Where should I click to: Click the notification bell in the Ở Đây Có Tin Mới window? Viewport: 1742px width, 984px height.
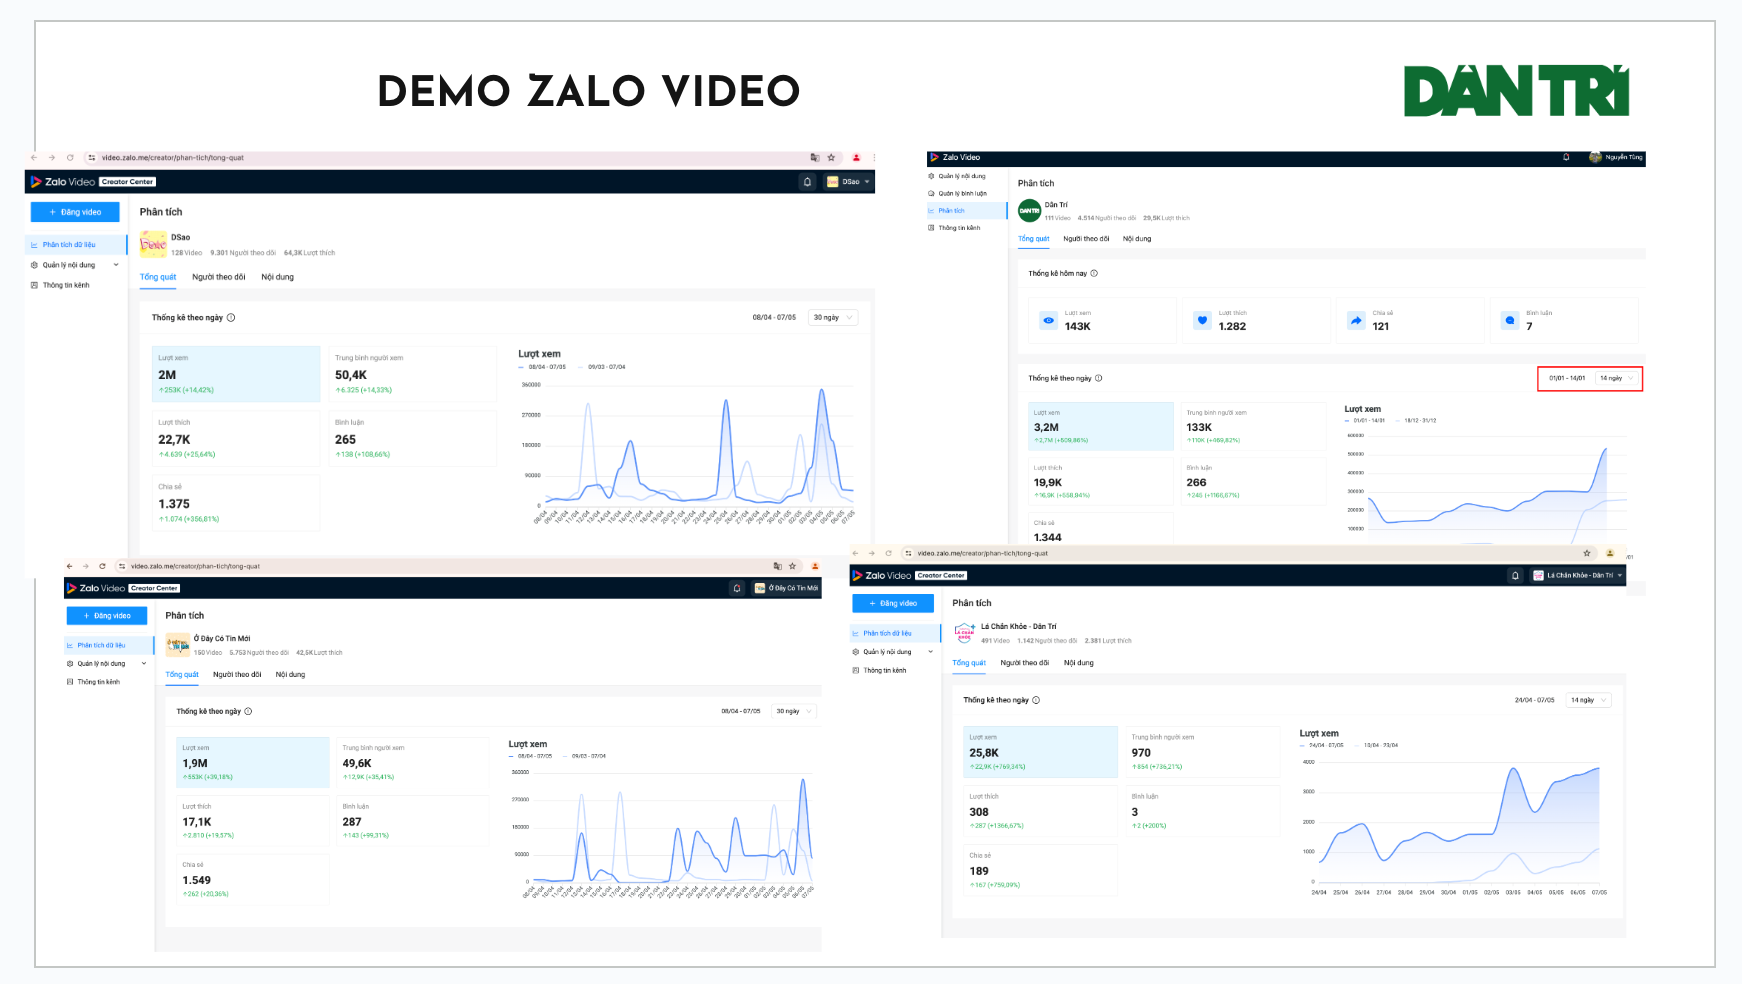click(x=737, y=588)
